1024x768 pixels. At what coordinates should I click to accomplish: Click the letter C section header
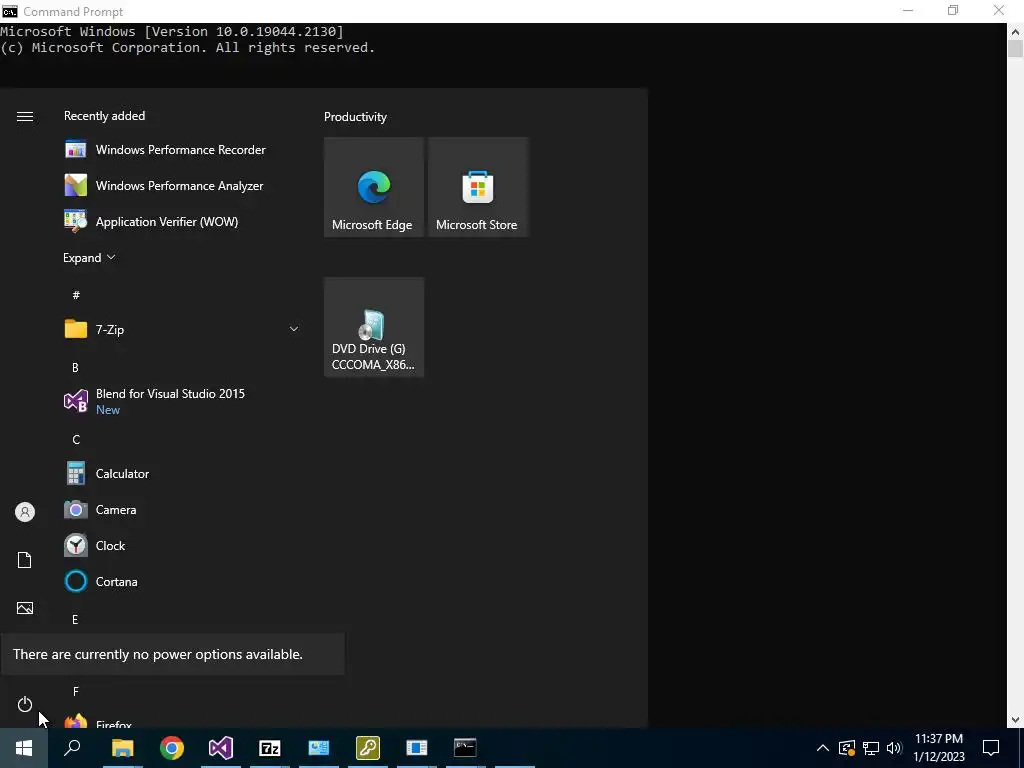76,440
